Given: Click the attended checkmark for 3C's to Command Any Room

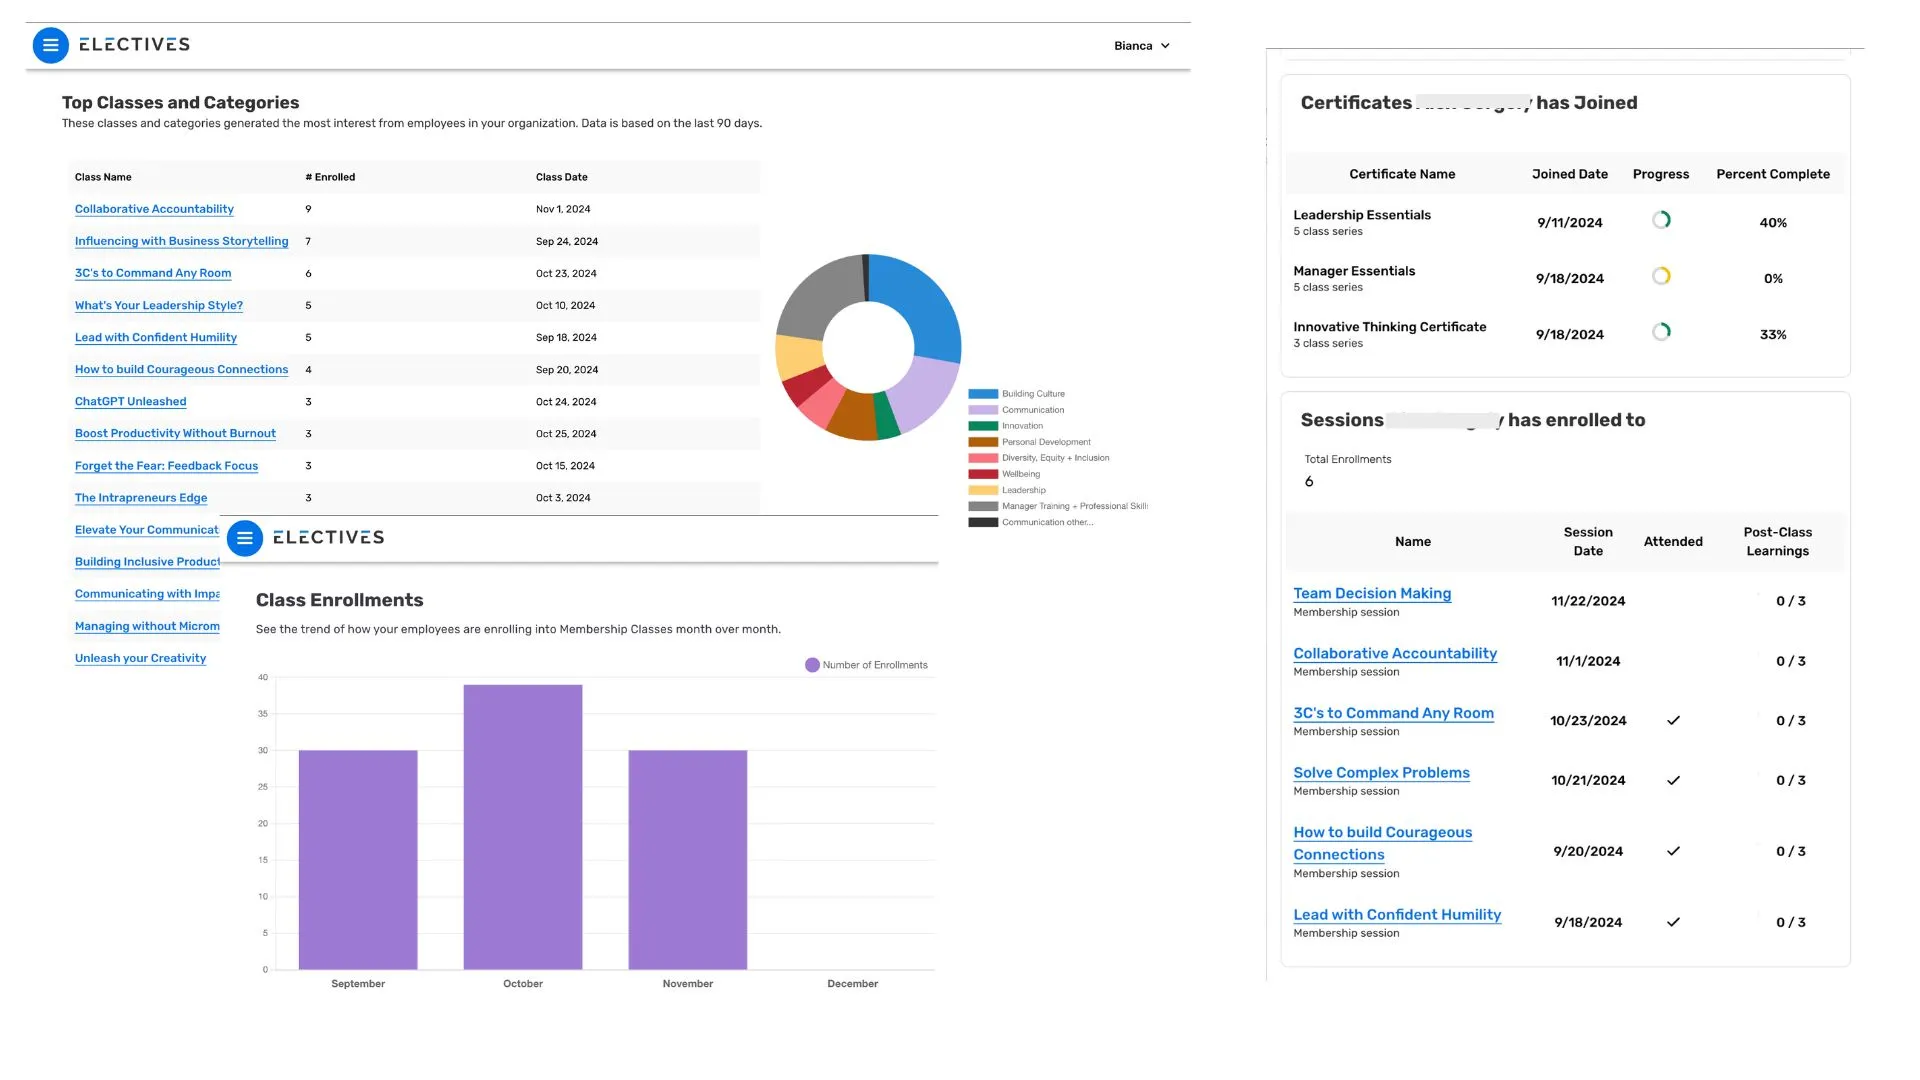Looking at the screenshot, I should pos(1673,721).
